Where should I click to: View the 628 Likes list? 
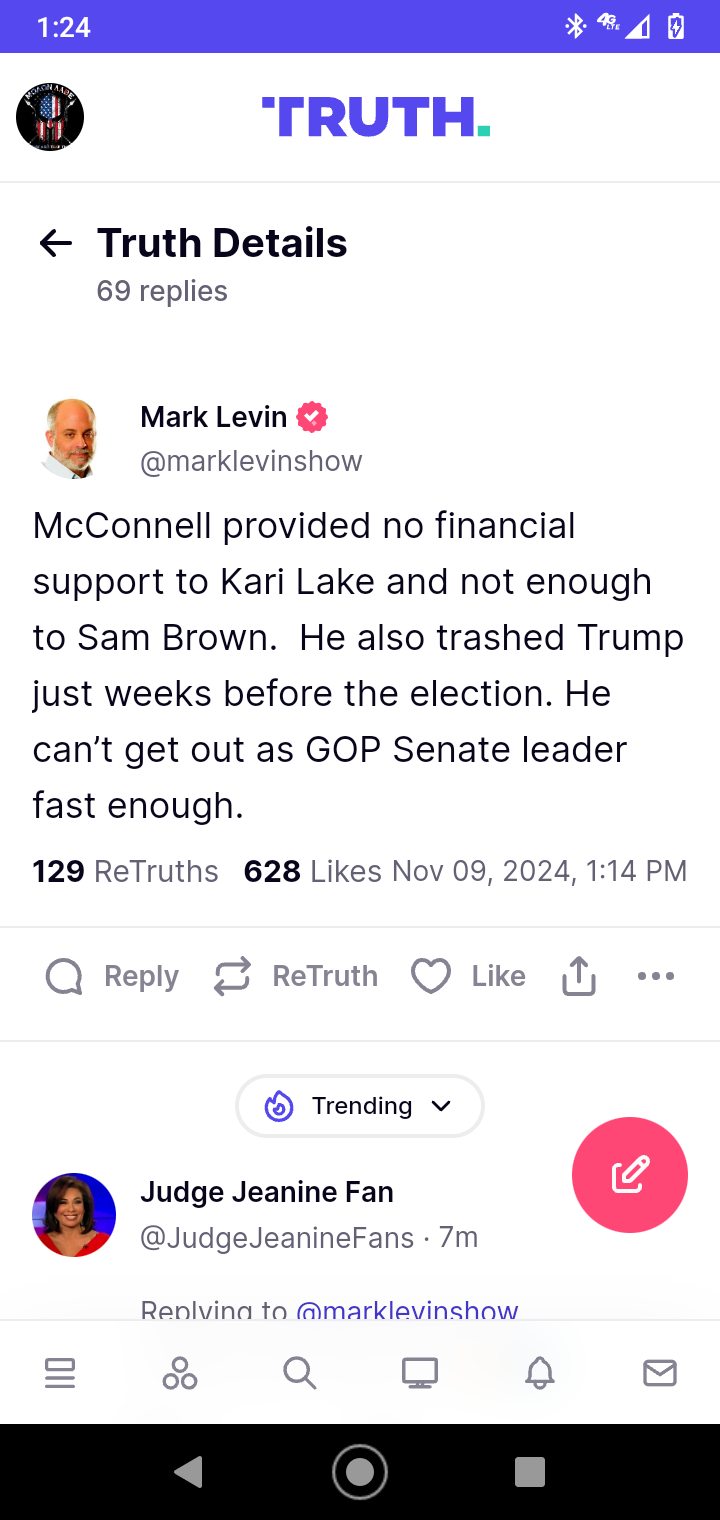pos(312,871)
